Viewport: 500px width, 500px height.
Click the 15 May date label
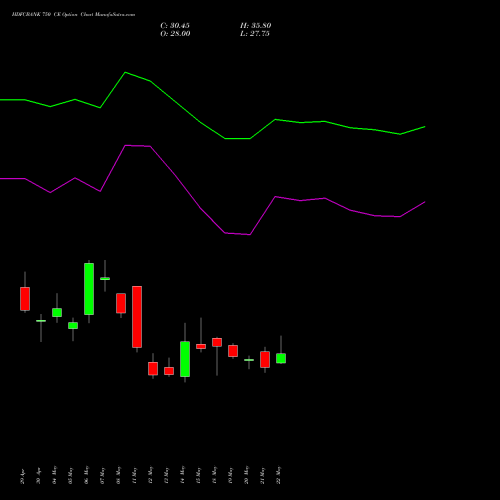coord(198,475)
